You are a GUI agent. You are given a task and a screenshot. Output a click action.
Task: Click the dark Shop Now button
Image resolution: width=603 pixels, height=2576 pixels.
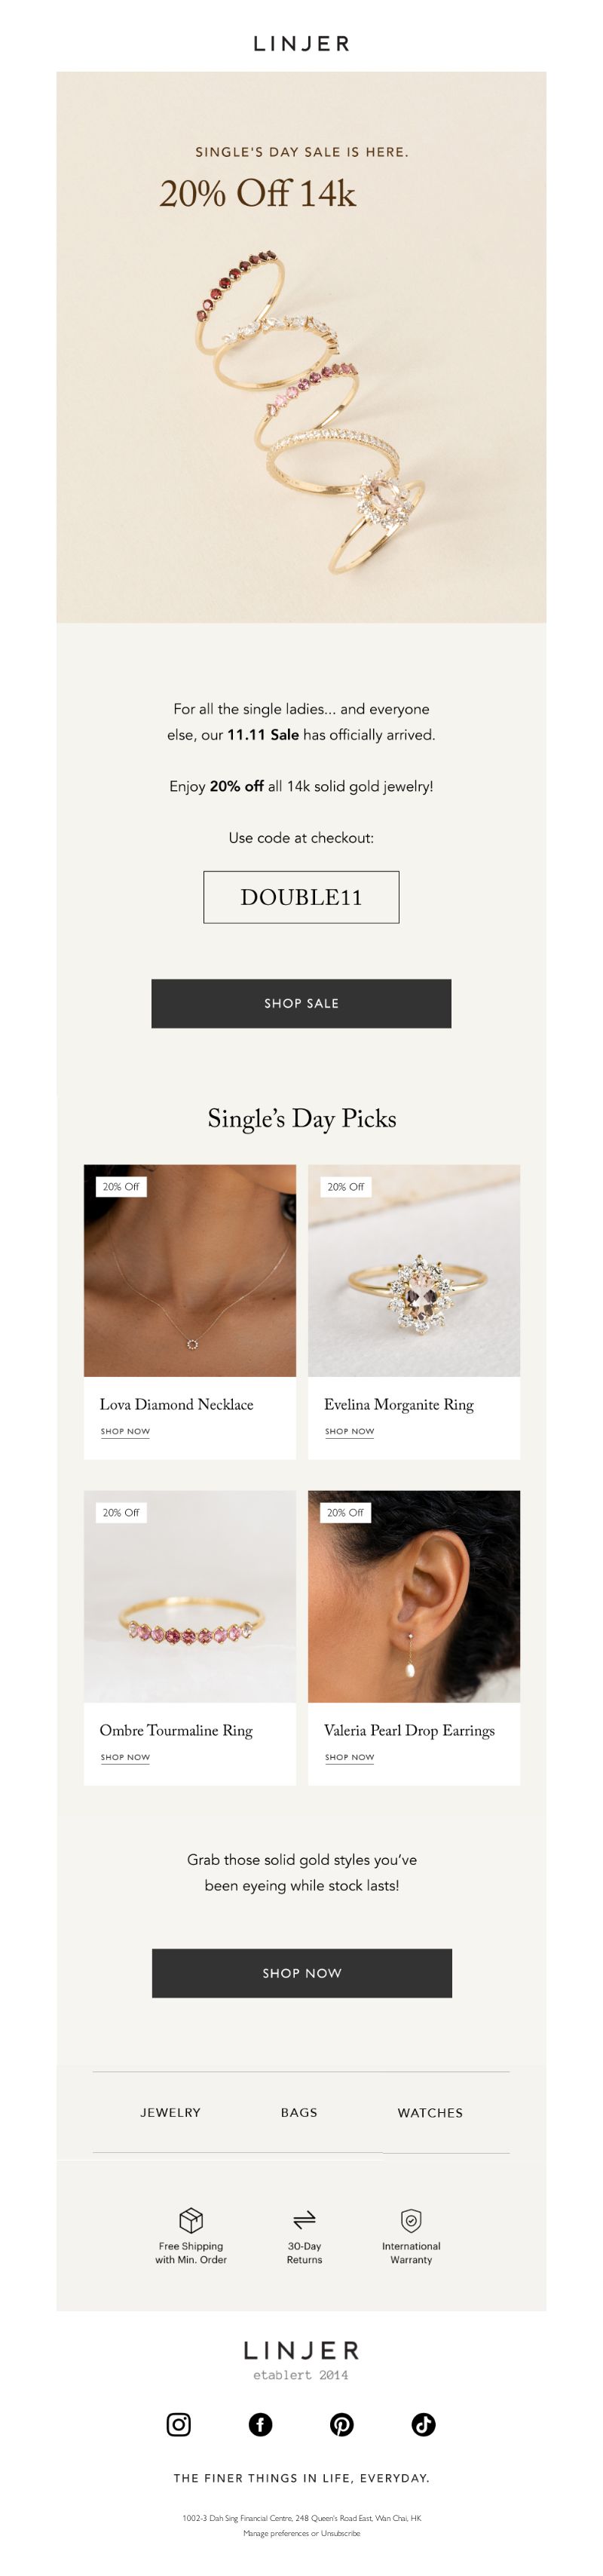tap(302, 1973)
